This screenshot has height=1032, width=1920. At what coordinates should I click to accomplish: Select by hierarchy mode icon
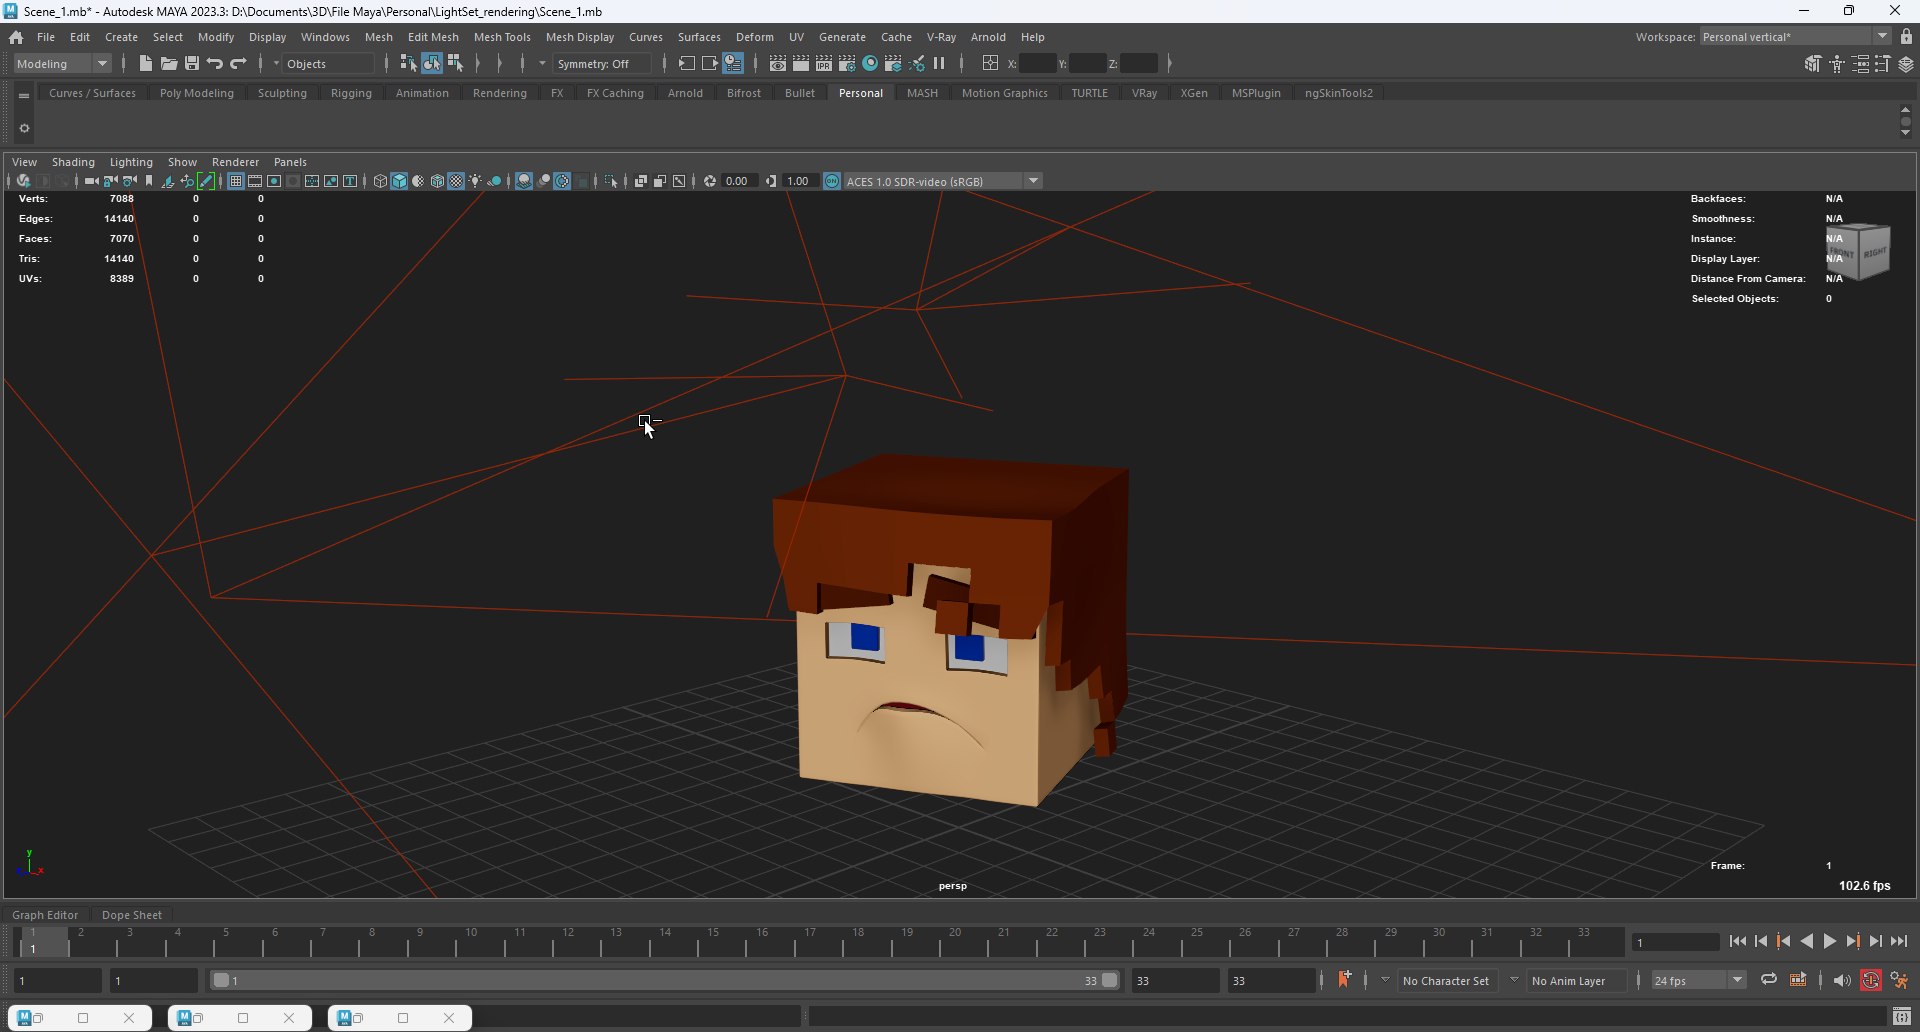408,63
